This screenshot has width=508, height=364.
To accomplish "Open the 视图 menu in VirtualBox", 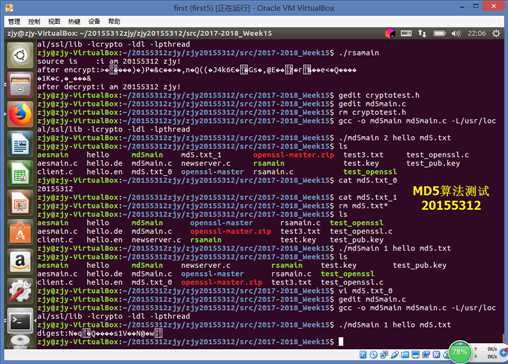I will (x=54, y=22).
